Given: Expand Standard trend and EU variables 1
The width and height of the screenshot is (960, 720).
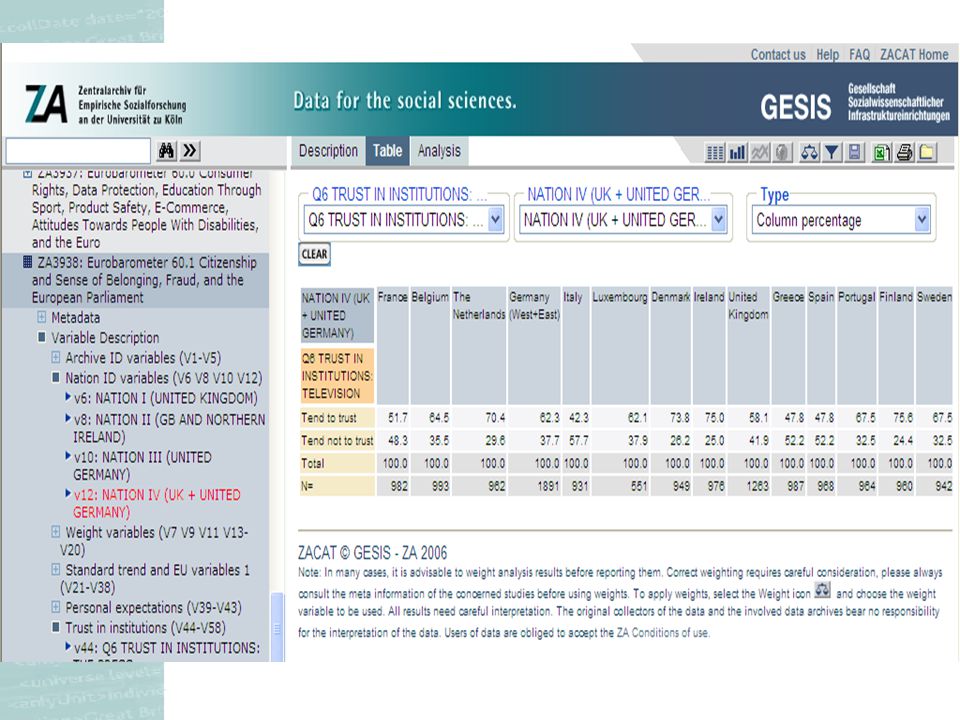Looking at the screenshot, I should 56,569.
